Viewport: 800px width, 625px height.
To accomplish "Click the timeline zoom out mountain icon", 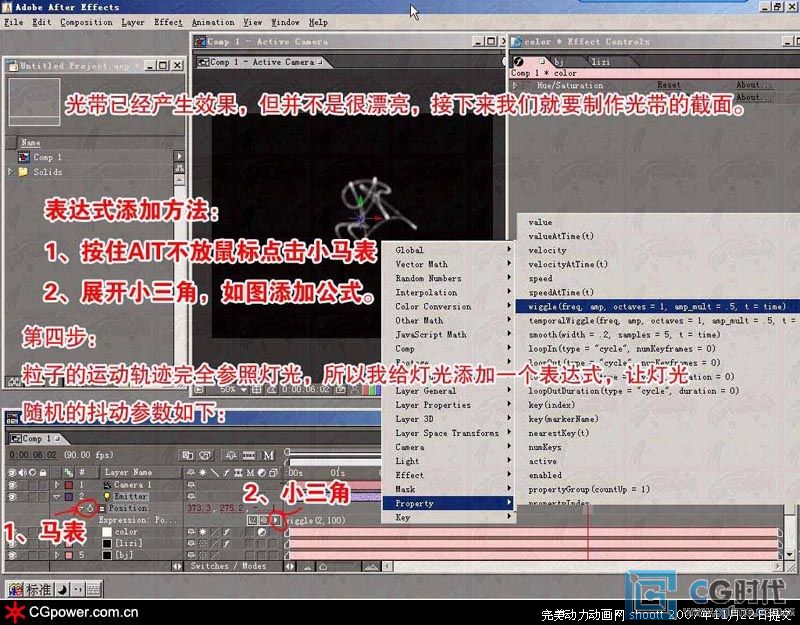I will [307, 566].
